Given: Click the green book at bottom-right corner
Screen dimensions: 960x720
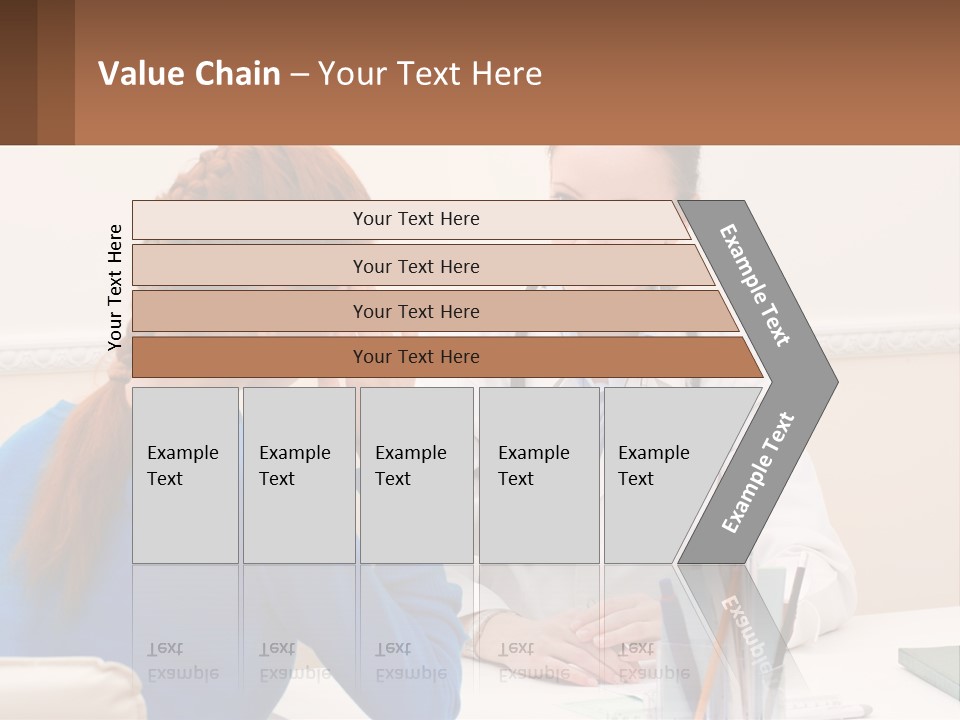Looking at the screenshot, I should pos(930,660).
